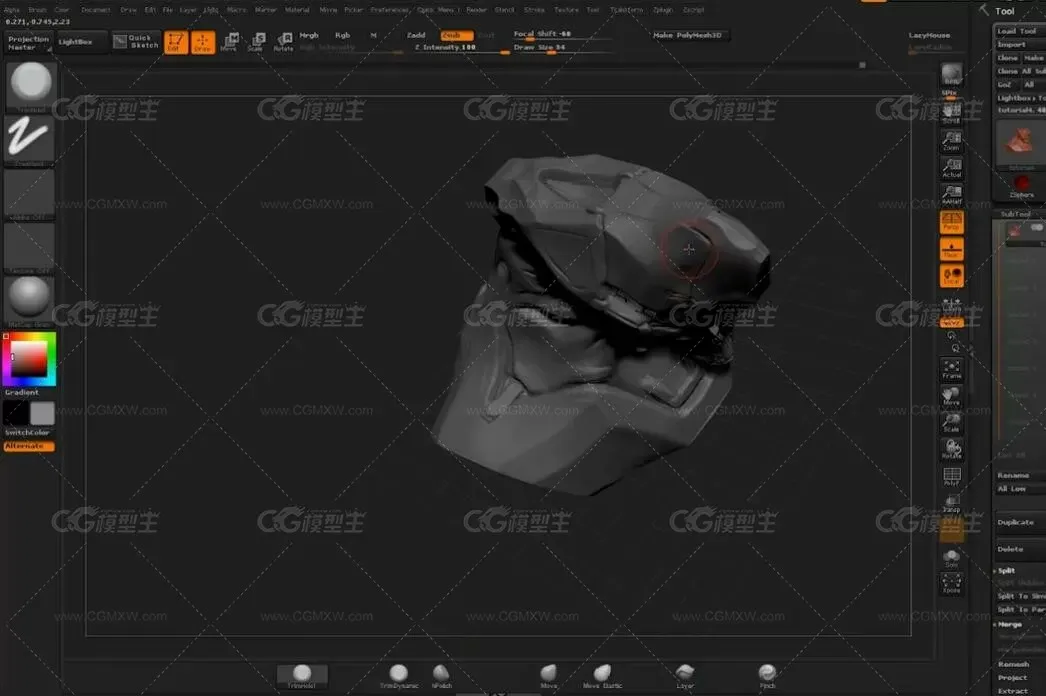This screenshot has height=696, width=1046.
Task: Expand the Project section
Action: (x=1013, y=678)
